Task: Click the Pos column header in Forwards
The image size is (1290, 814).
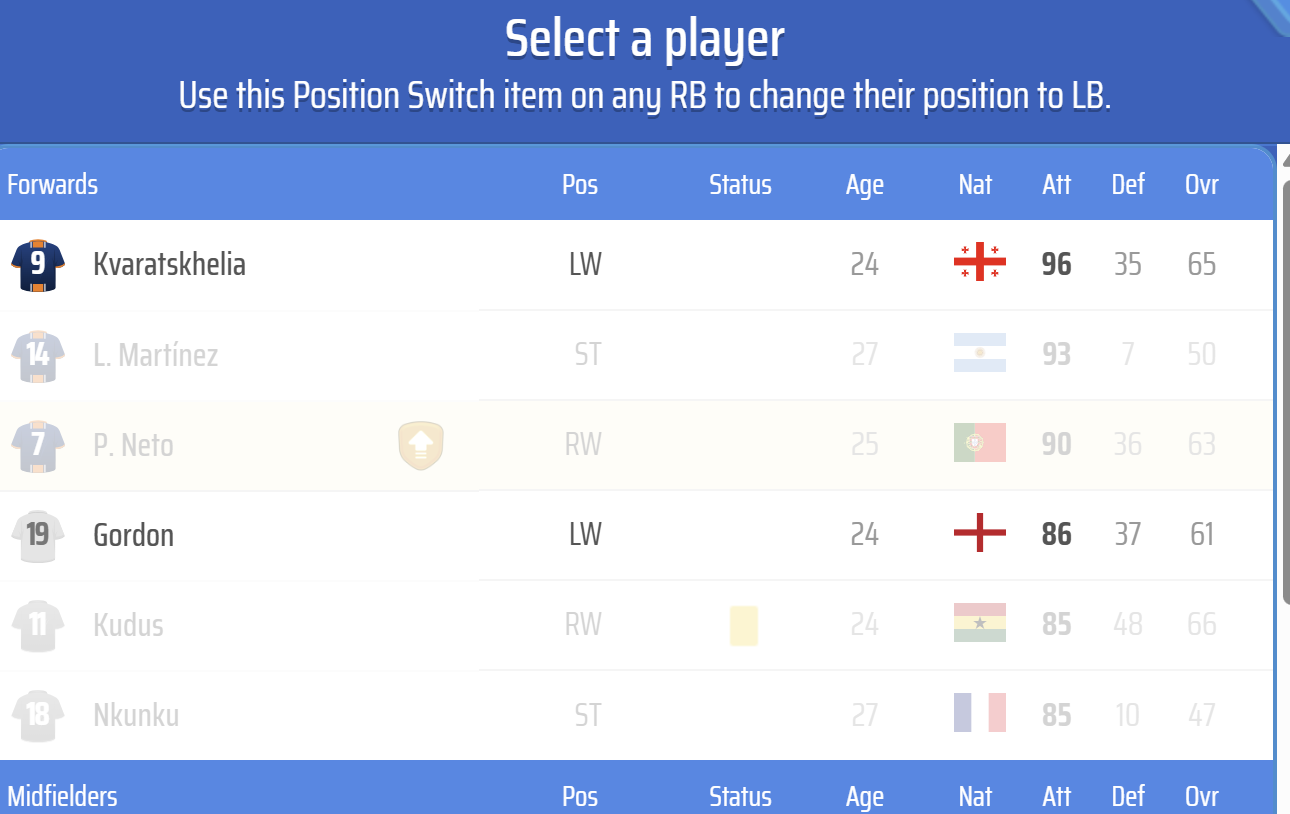Action: click(x=580, y=184)
